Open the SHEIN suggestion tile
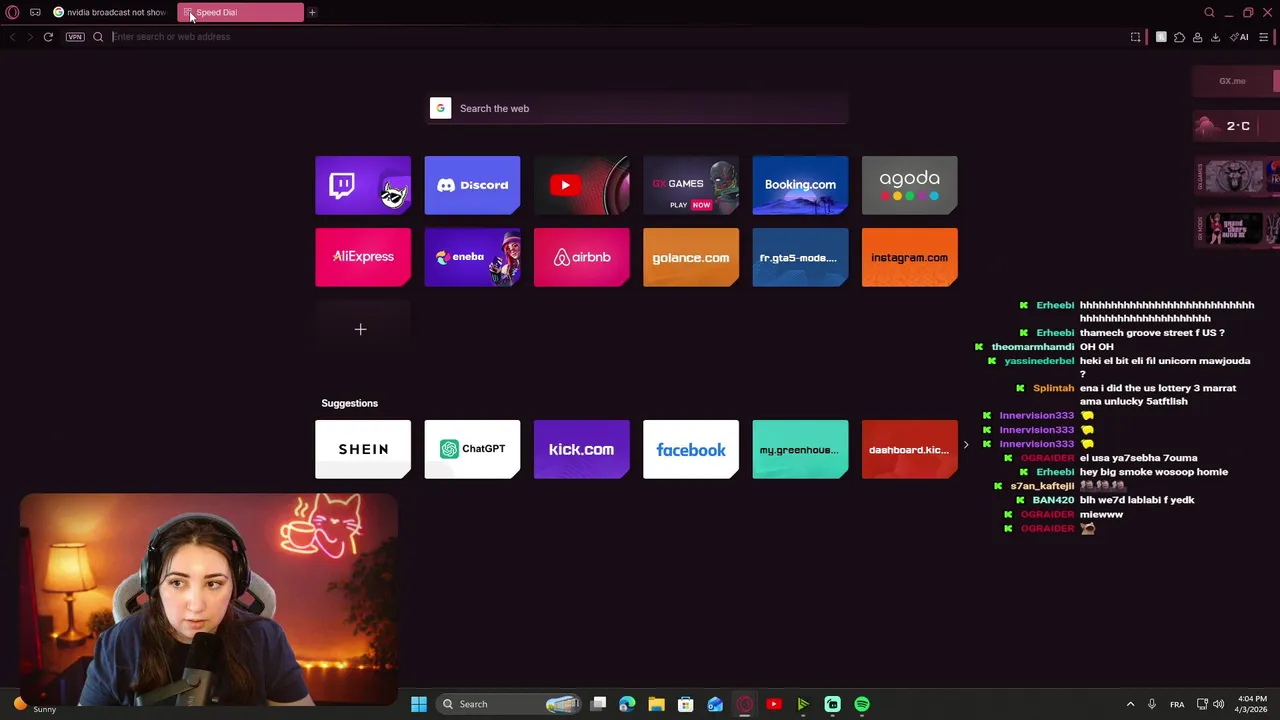 [x=363, y=449]
